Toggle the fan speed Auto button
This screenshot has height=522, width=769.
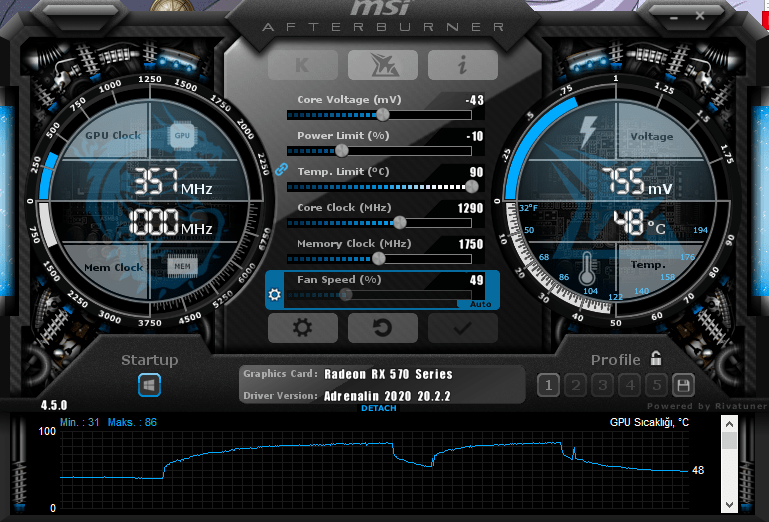pyautogui.click(x=480, y=304)
